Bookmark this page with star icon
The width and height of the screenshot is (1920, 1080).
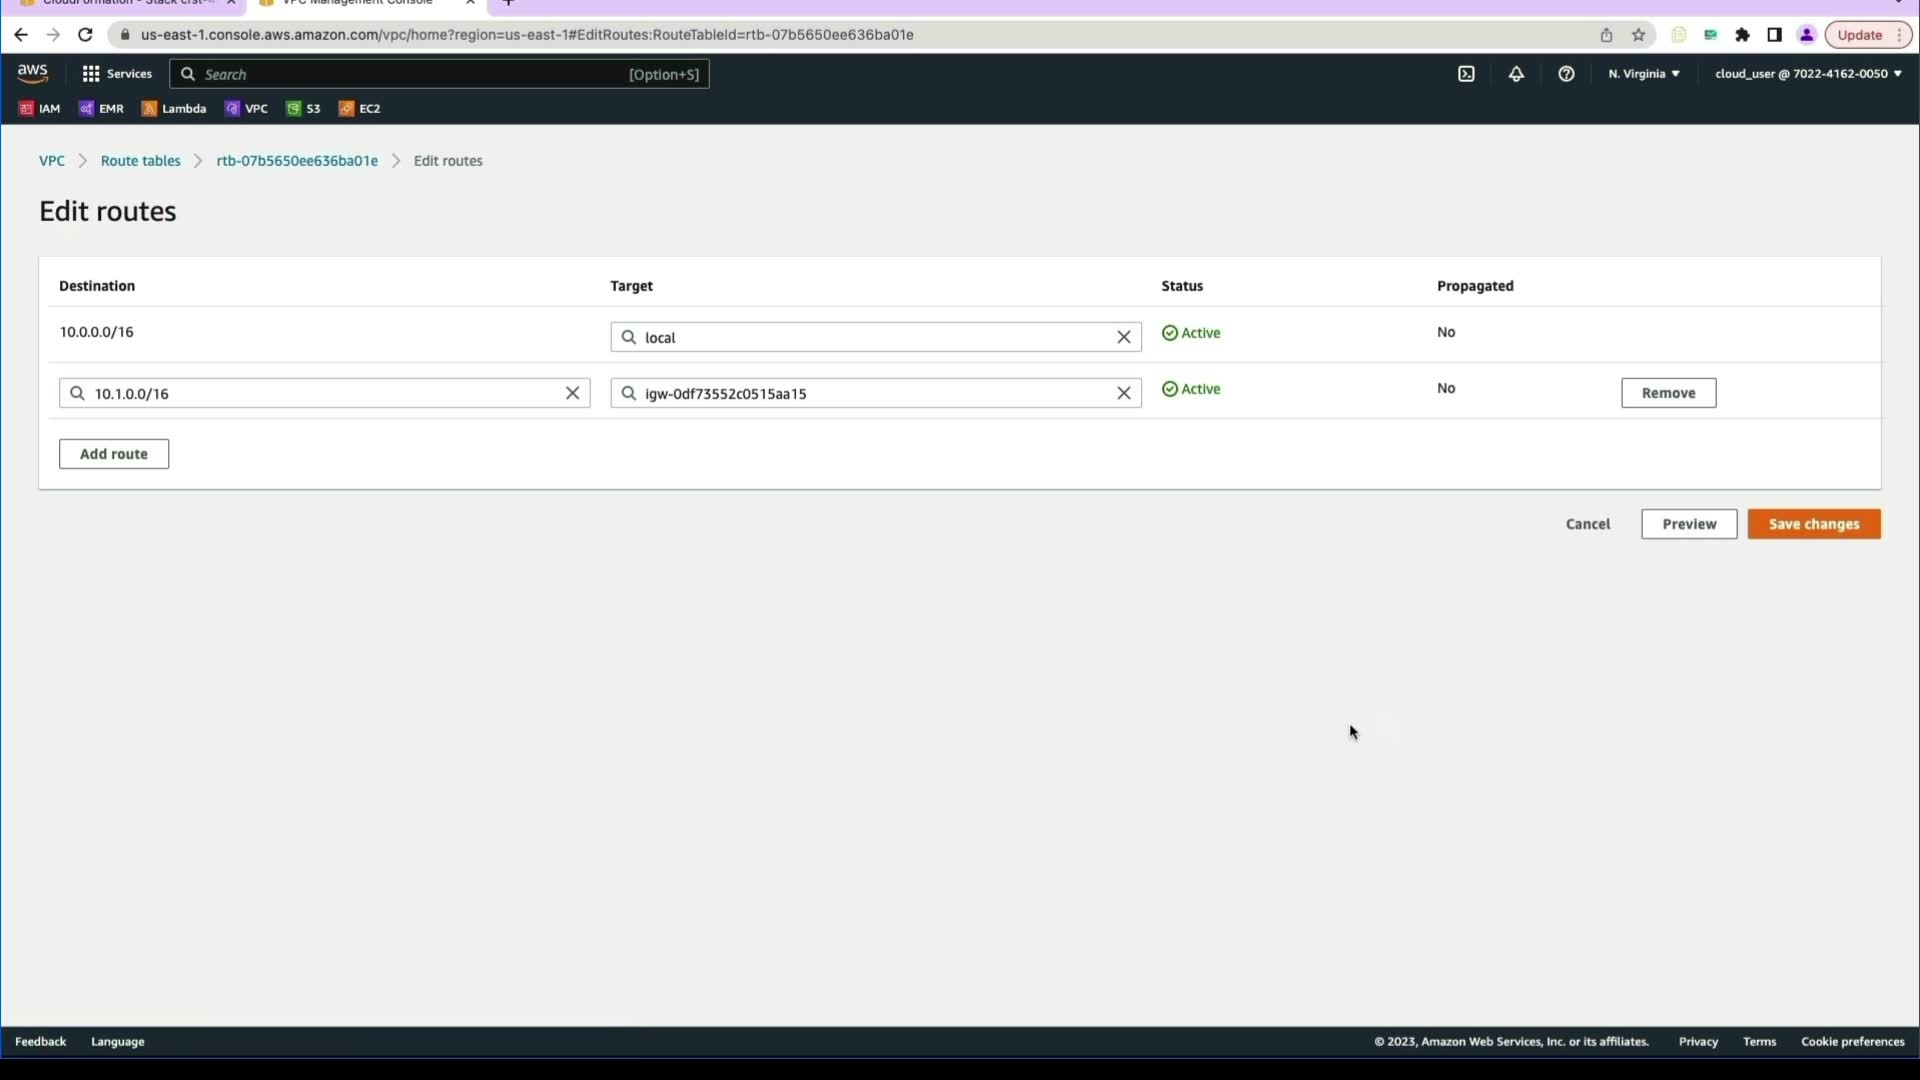(x=1638, y=35)
